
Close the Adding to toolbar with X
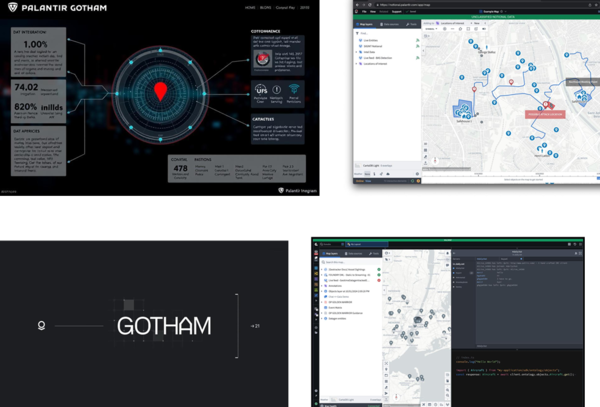pyautogui.click(x=485, y=23)
